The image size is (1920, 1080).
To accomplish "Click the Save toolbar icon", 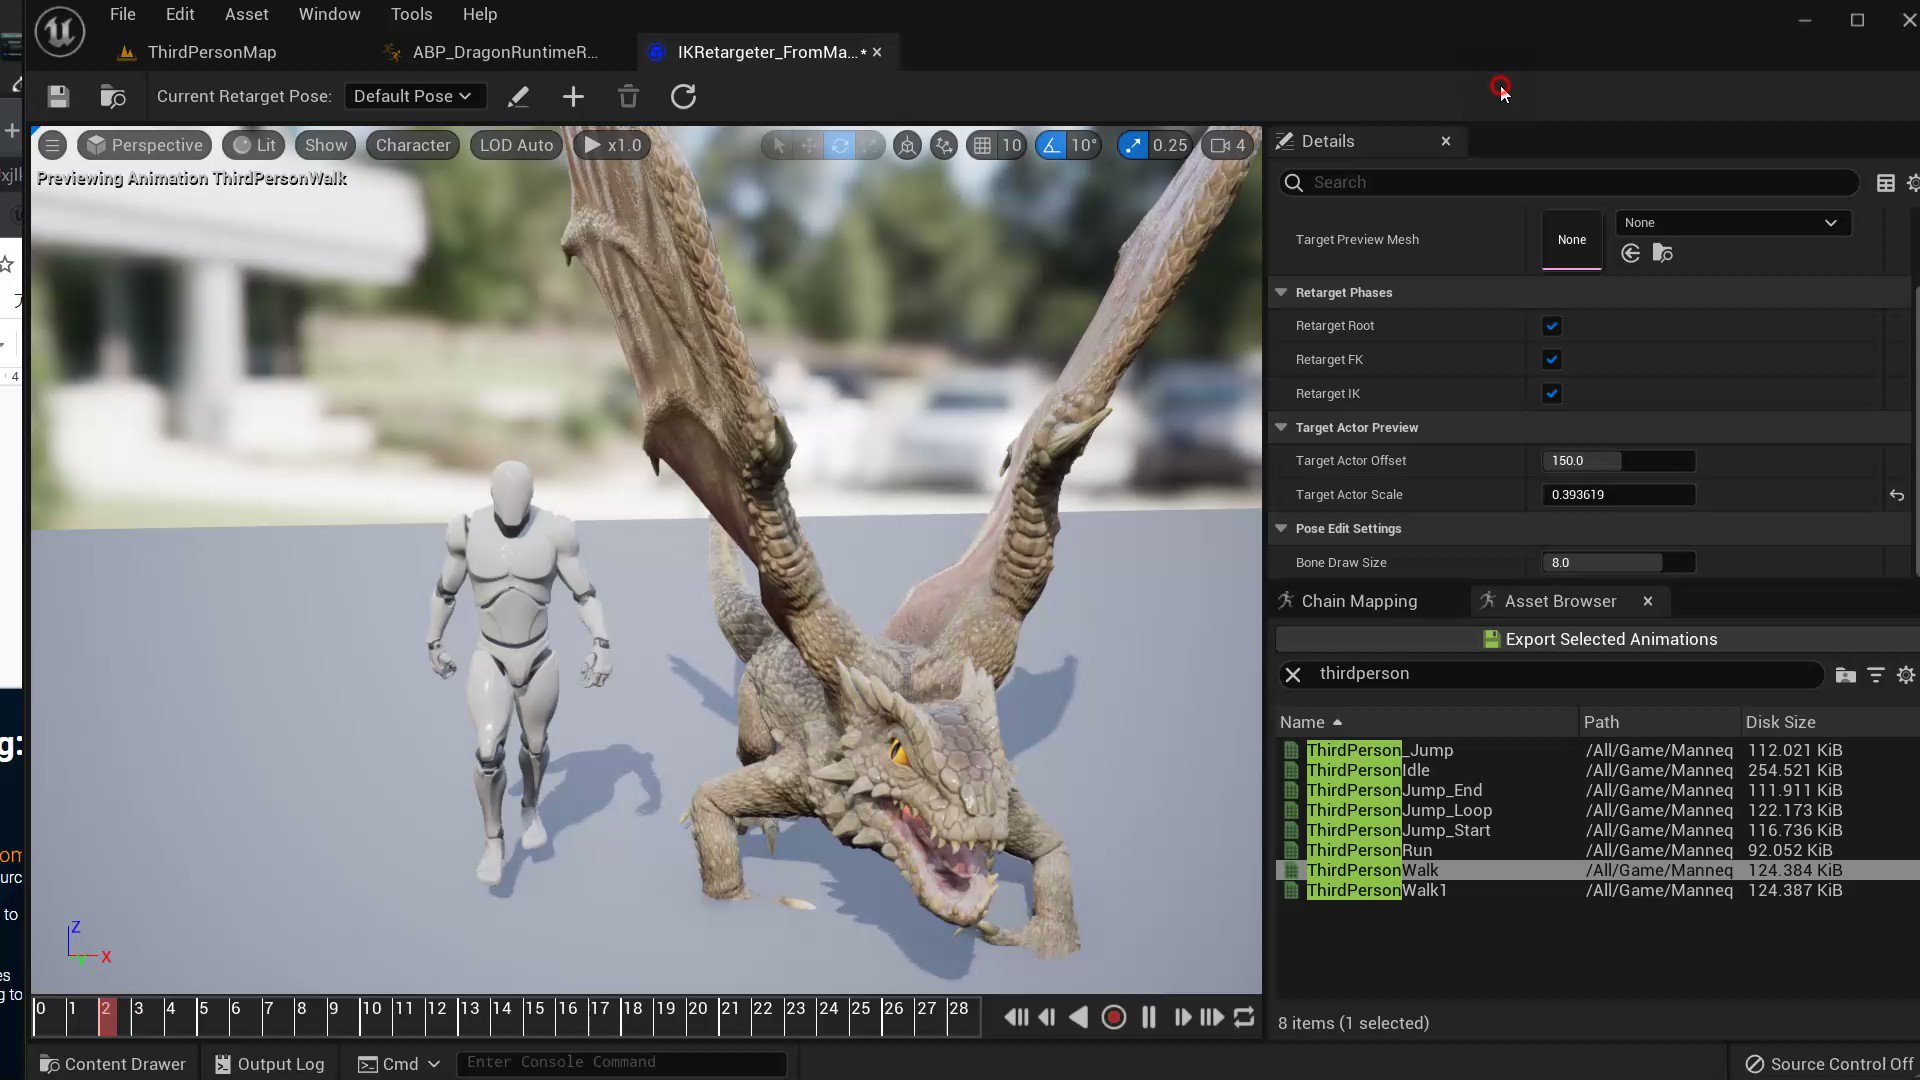I will click(x=57, y=96).
